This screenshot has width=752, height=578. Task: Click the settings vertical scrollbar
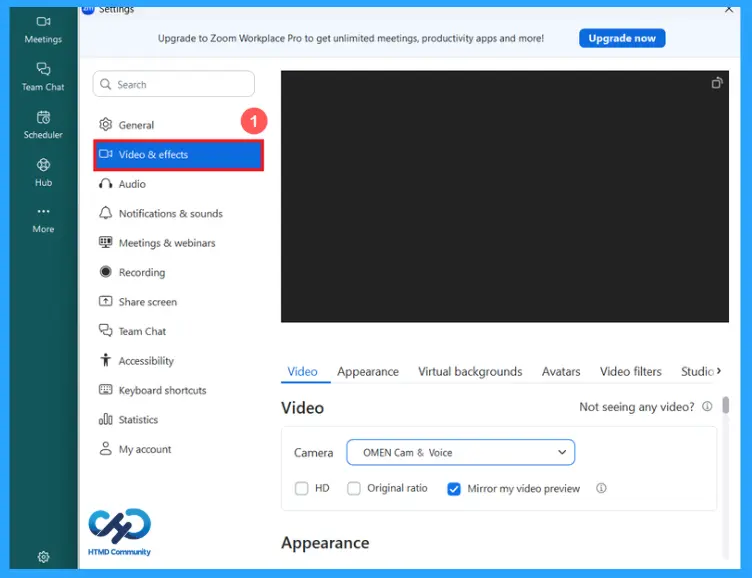pyautogui.click(x=726, y=405)
